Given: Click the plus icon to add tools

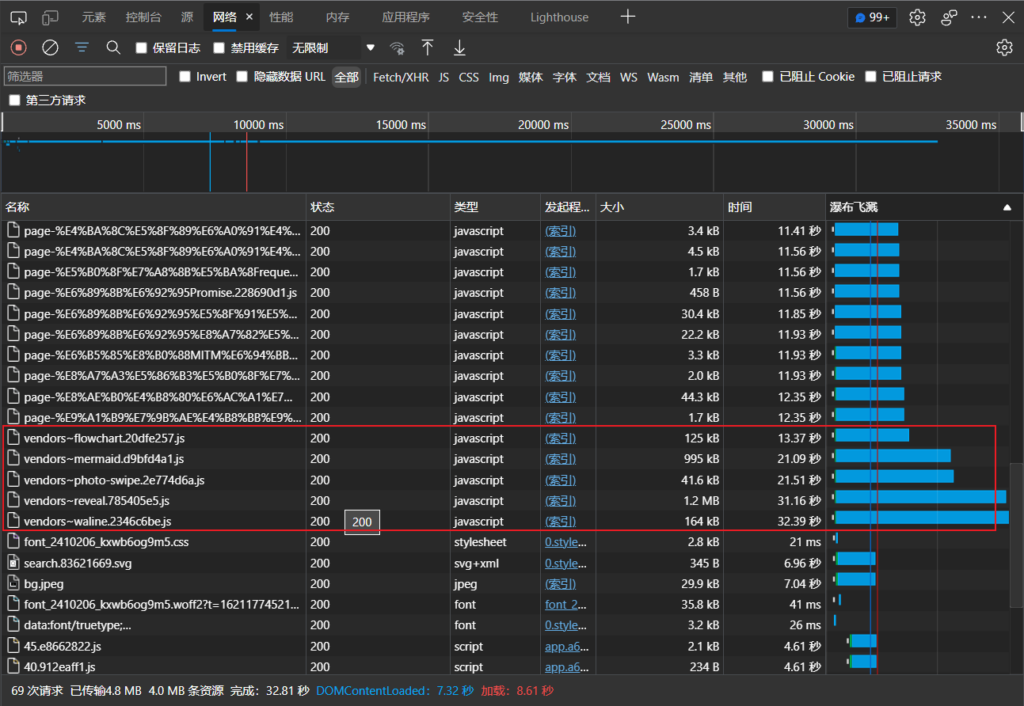Looking at the screenshot, I should [627, 17].
